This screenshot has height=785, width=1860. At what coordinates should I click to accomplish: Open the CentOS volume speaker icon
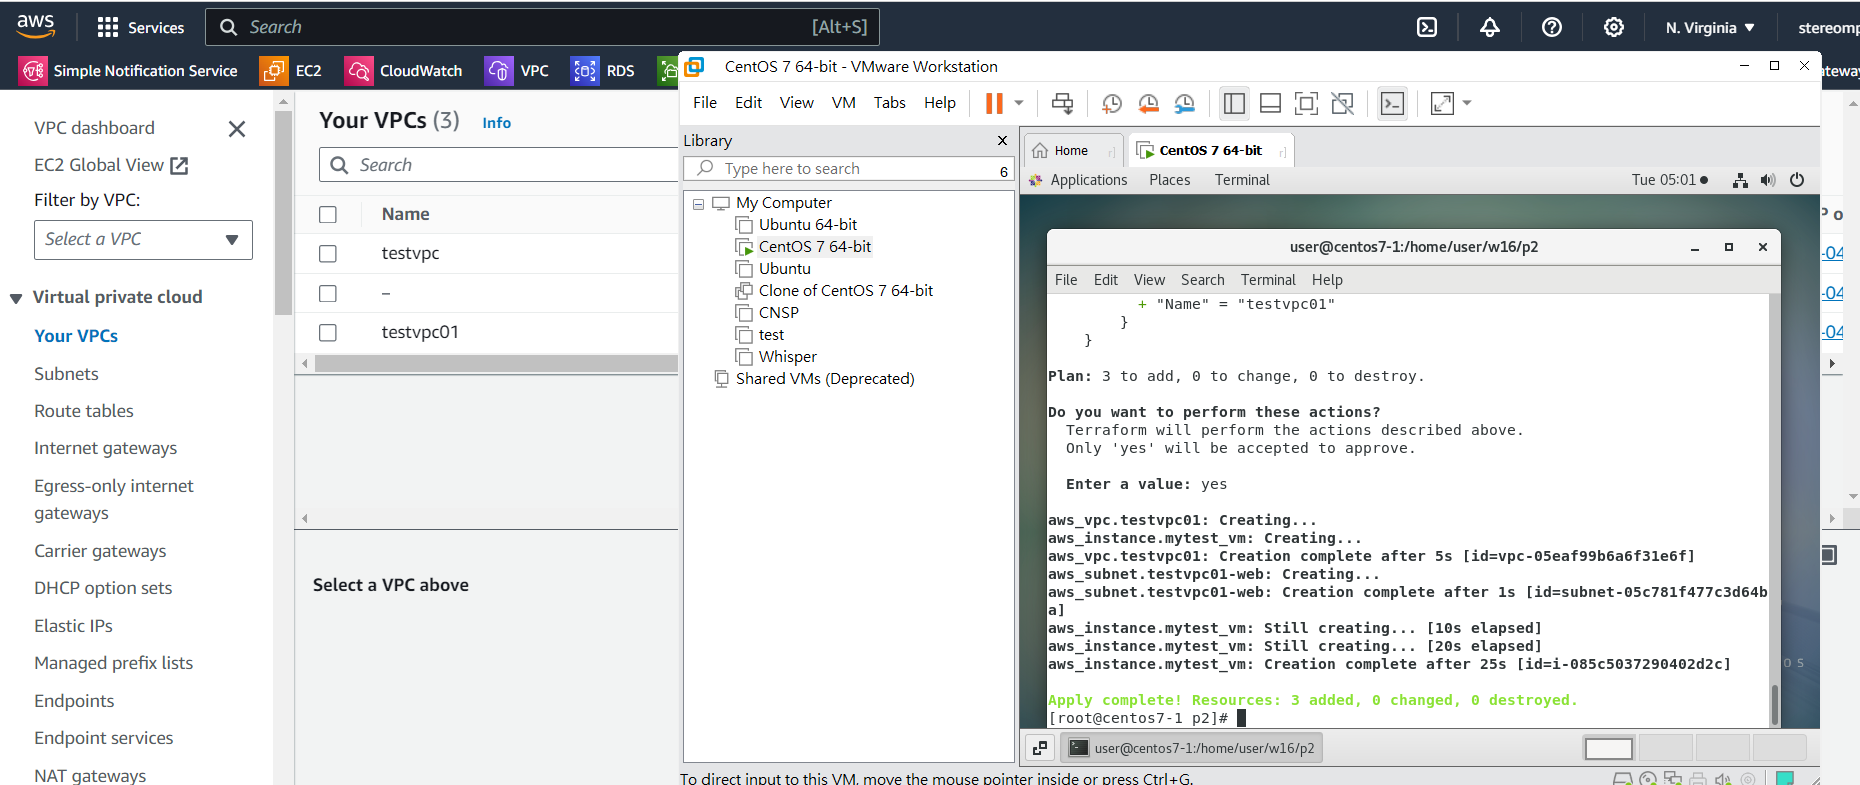coord(1768,180)
